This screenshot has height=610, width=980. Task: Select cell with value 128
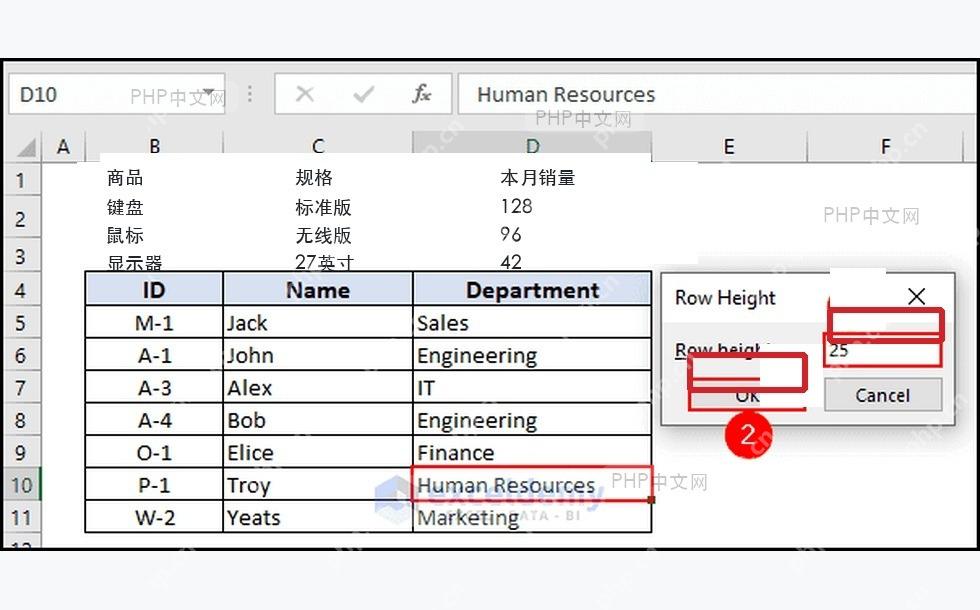pos(517,206)
